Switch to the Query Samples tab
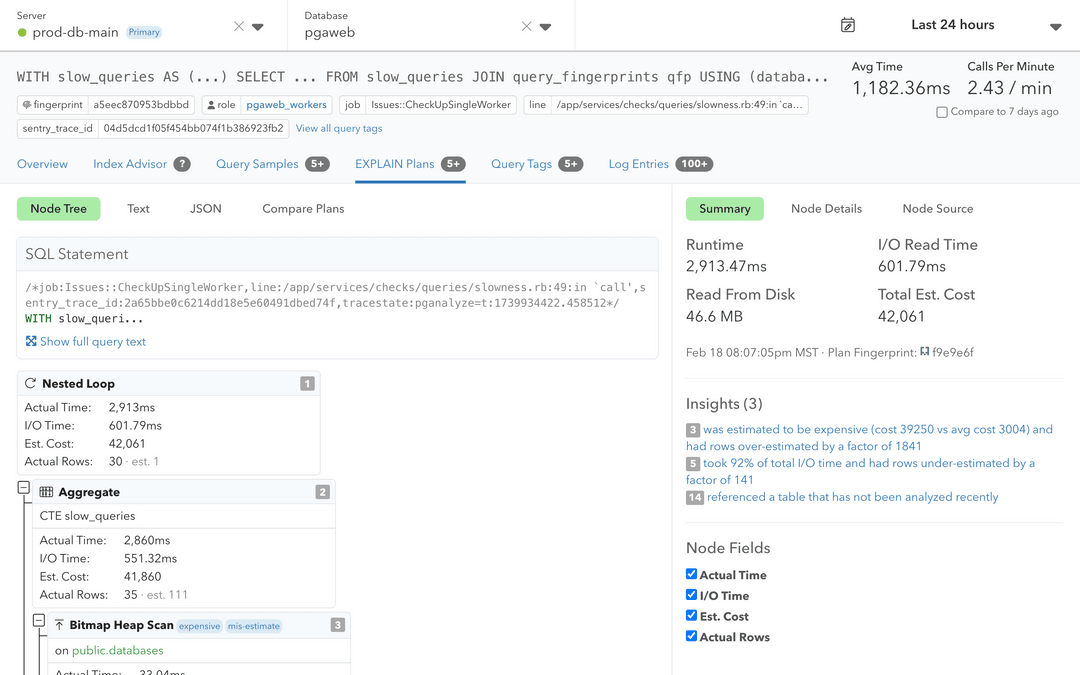Image resolution: width=1080 pixels, height=675 pixels. coord(257,164)
